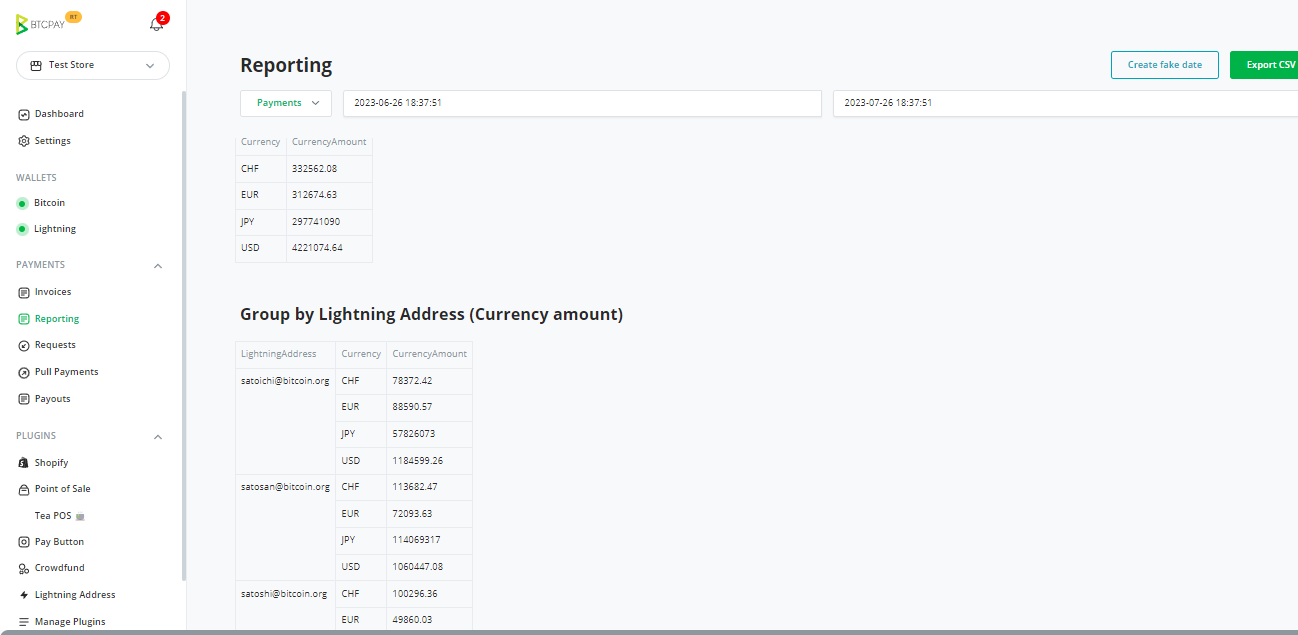Image resolution: width=1298 pixels, height=635 pixels.
Task: Open the Shopify plugin icon
Action: 24,463
